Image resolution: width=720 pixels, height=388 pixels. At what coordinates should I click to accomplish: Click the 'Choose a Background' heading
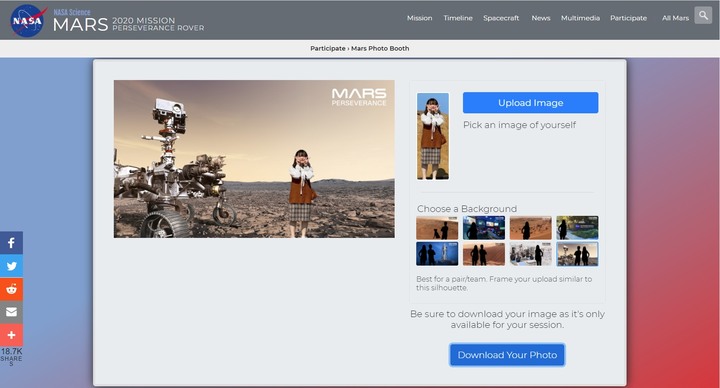tap(467, 208)
